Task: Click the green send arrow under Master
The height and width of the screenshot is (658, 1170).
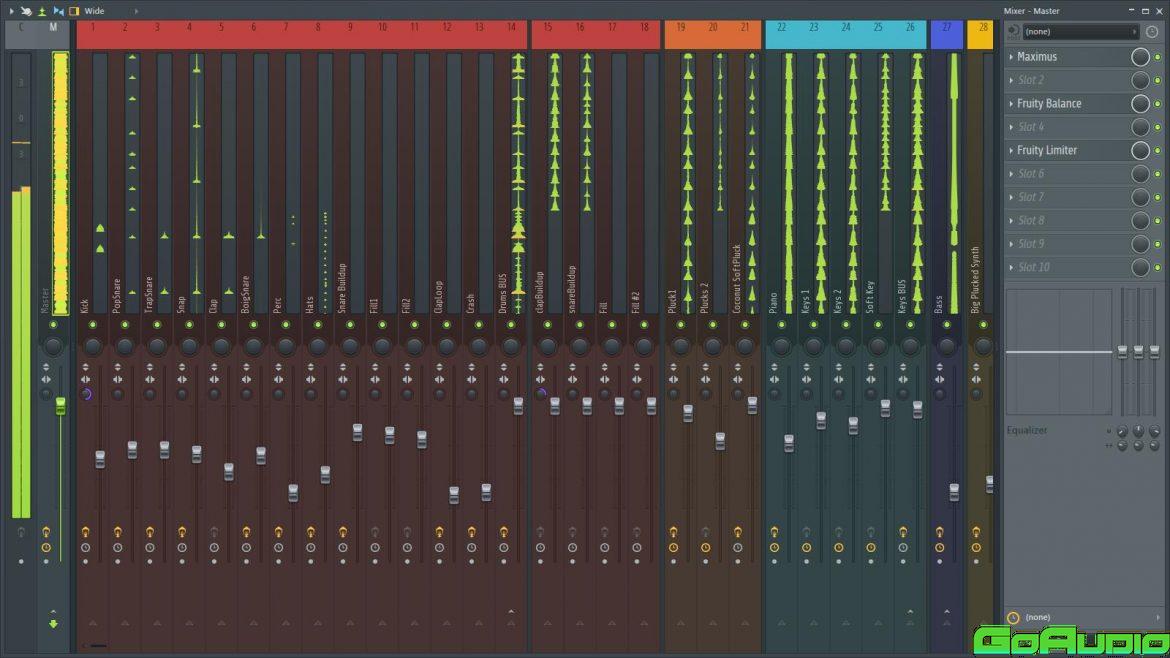Action: 53,624
